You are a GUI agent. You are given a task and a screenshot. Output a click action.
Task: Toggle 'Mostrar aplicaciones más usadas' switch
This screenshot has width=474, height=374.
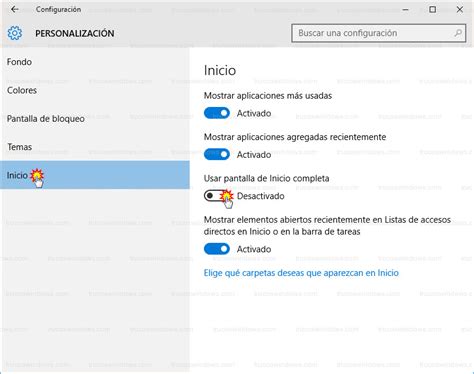click(x=217, y=113)
